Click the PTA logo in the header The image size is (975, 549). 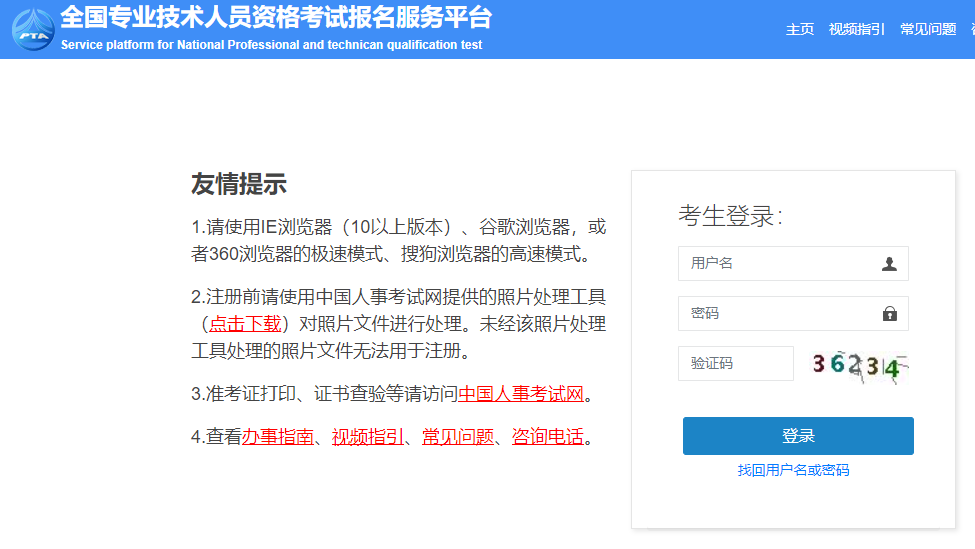[34, 30]
